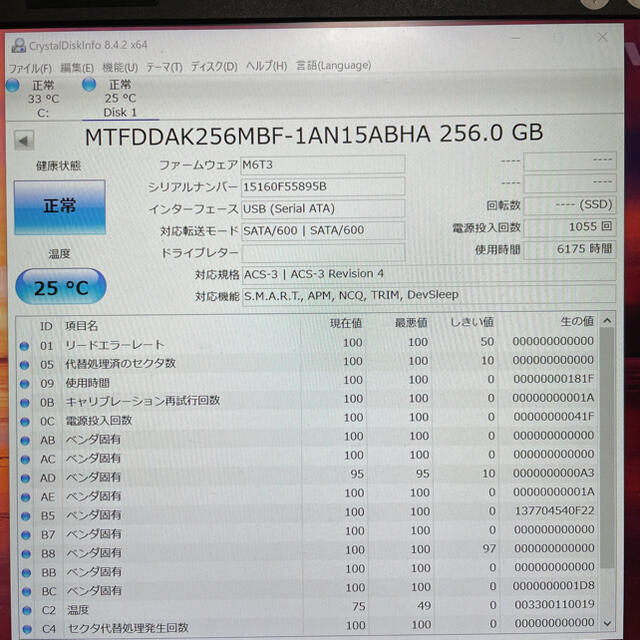Click status orb for row 0C

pyautogui.click(x=25, y=422)
